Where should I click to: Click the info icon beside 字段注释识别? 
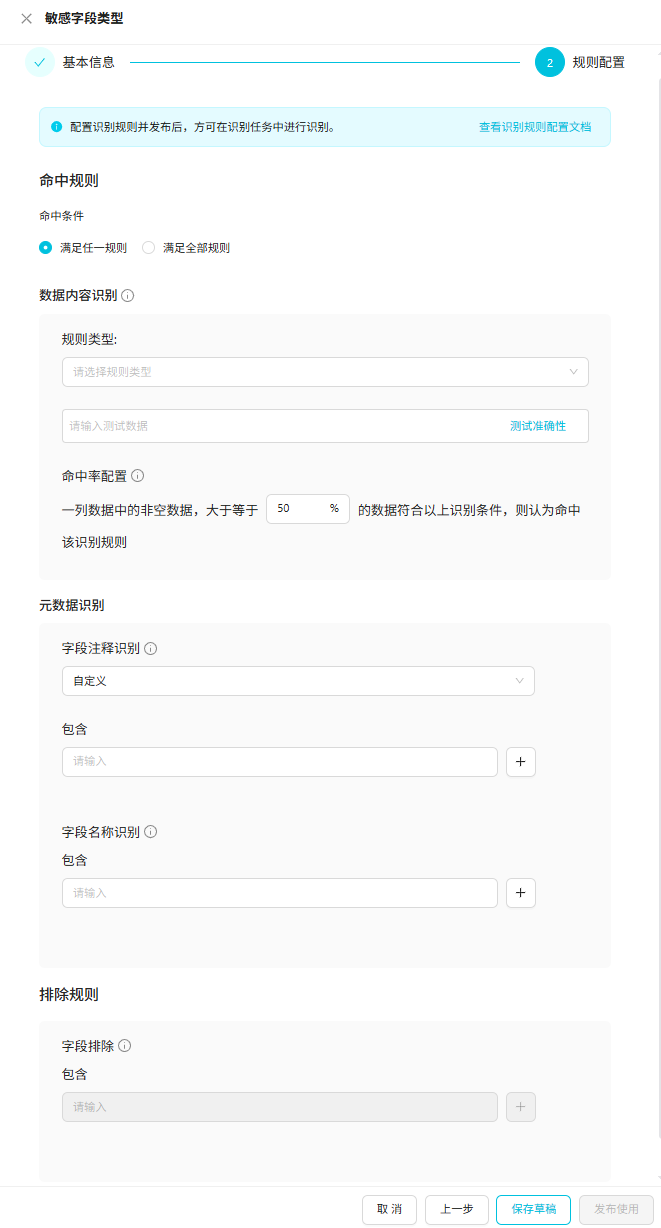150,649
